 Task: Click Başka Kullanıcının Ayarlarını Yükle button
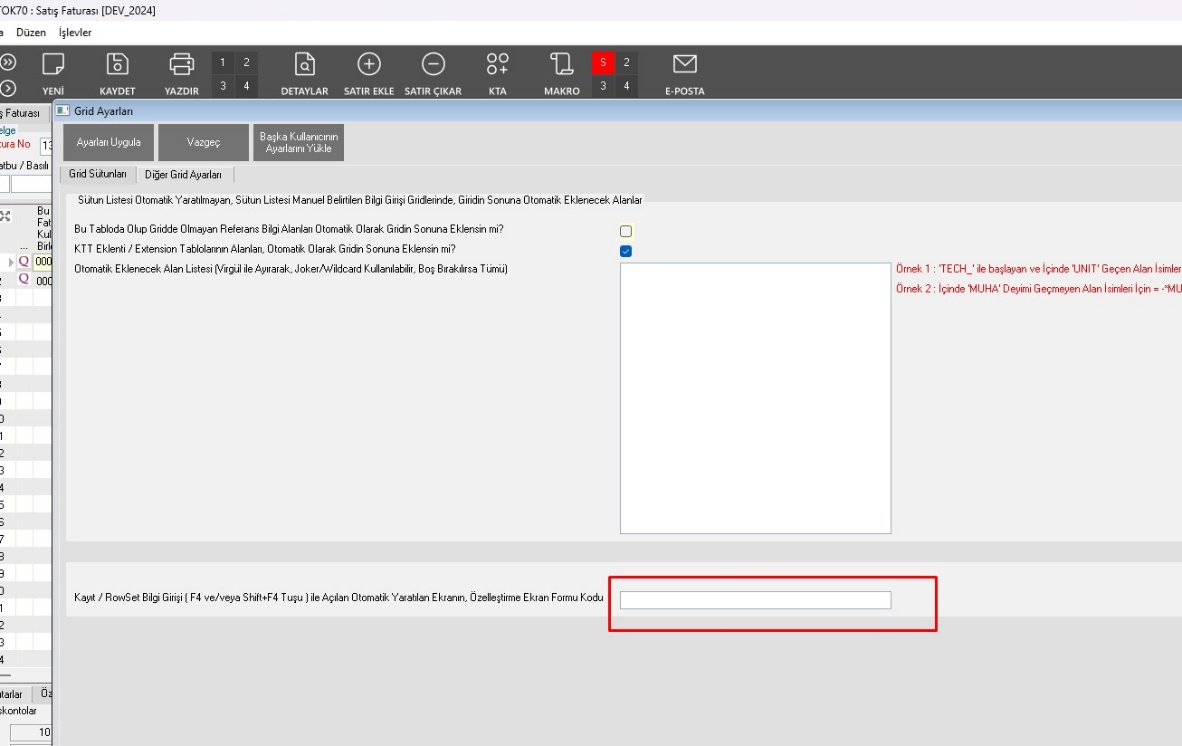click(x=299, y=142)
